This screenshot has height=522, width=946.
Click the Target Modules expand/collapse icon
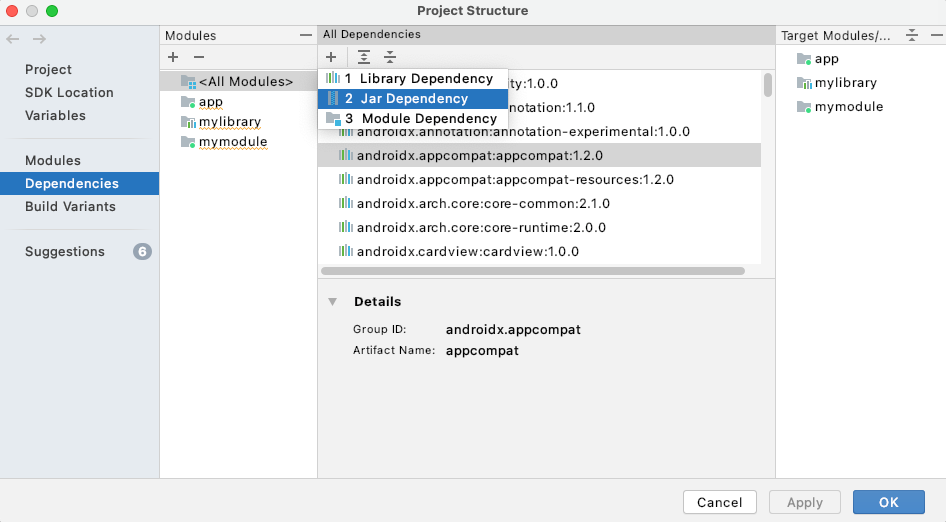coord(911,35)
